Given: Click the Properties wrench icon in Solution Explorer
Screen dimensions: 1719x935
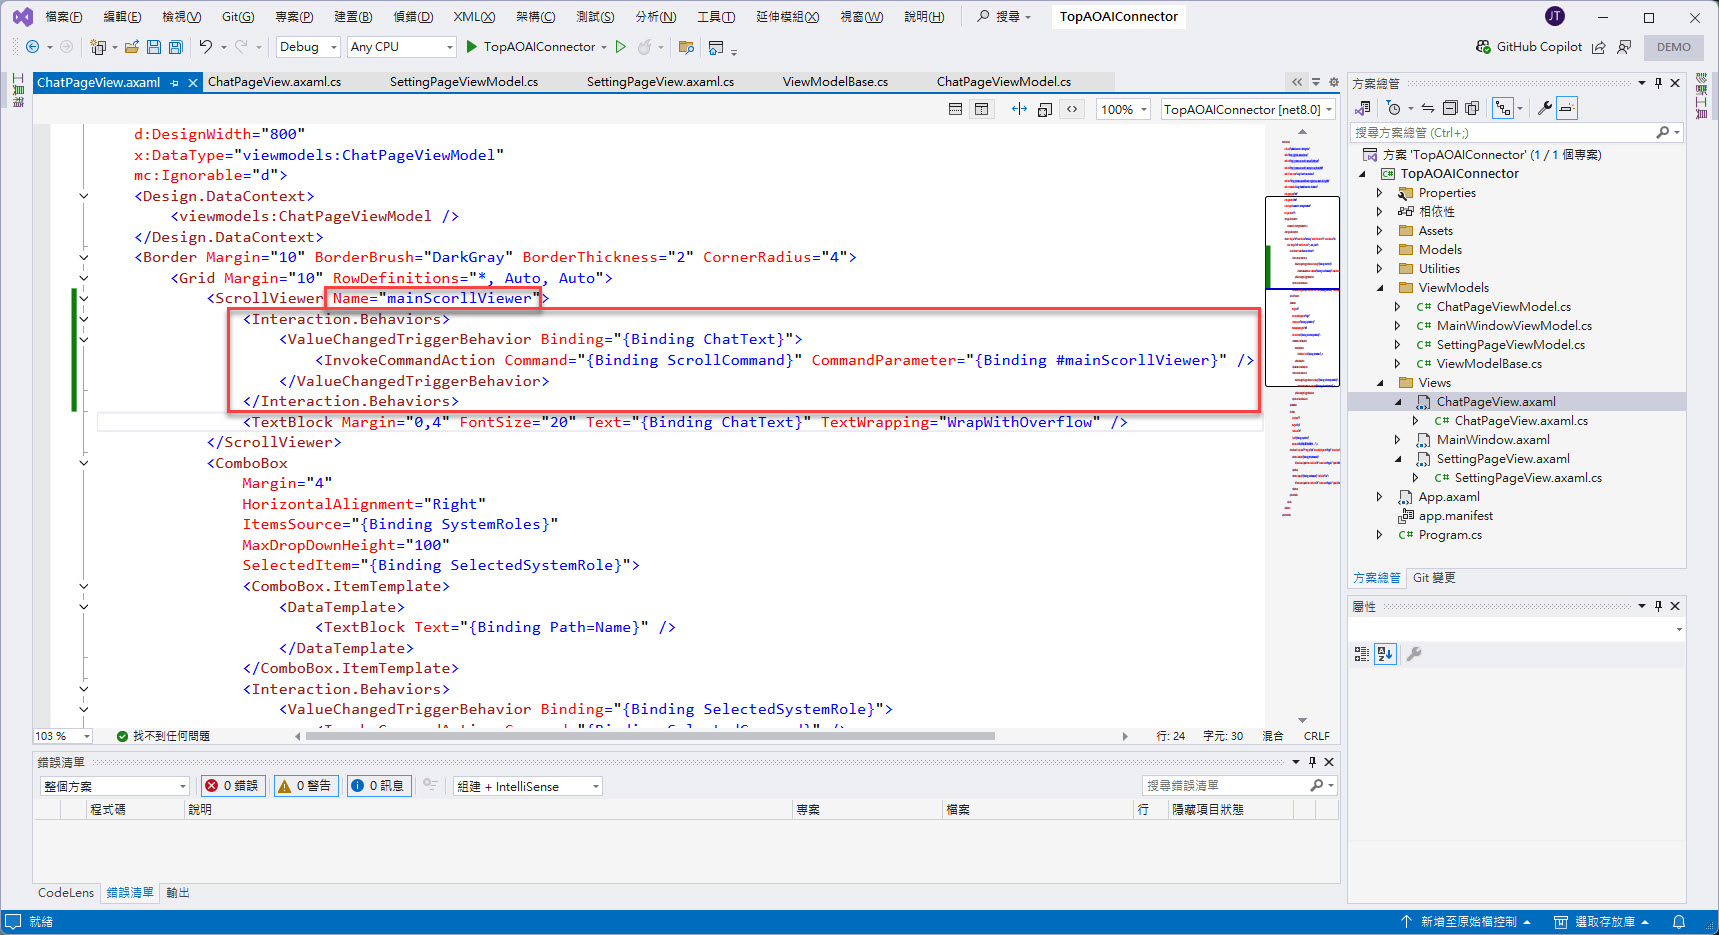Looking at the screenshot, I should (x=1545, y=108).
